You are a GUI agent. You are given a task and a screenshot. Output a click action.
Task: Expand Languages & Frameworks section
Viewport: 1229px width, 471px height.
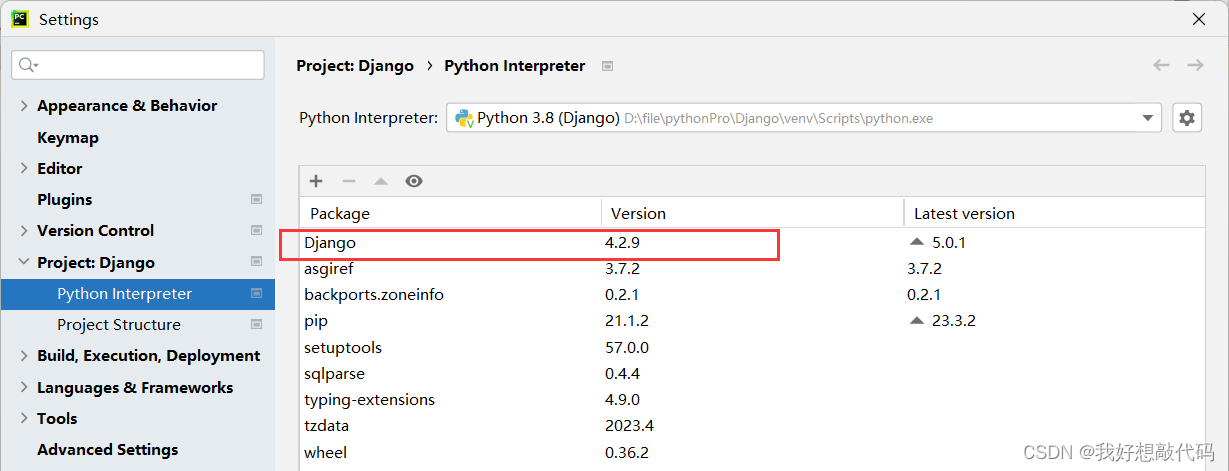coord(24,387)
